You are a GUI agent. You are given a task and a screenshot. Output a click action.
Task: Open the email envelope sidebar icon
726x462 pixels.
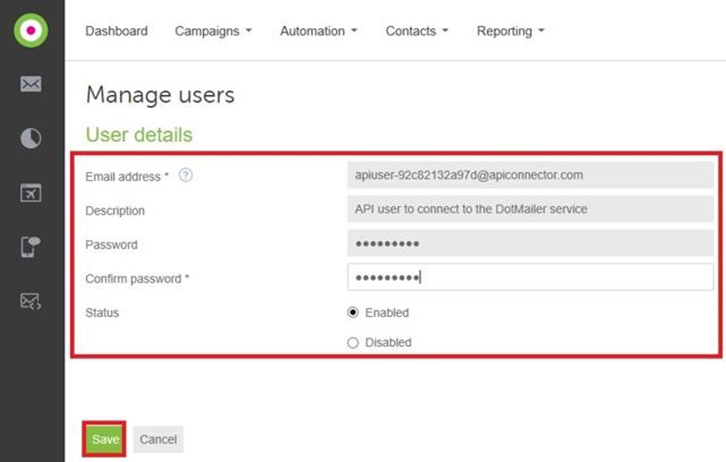[31, 85]
